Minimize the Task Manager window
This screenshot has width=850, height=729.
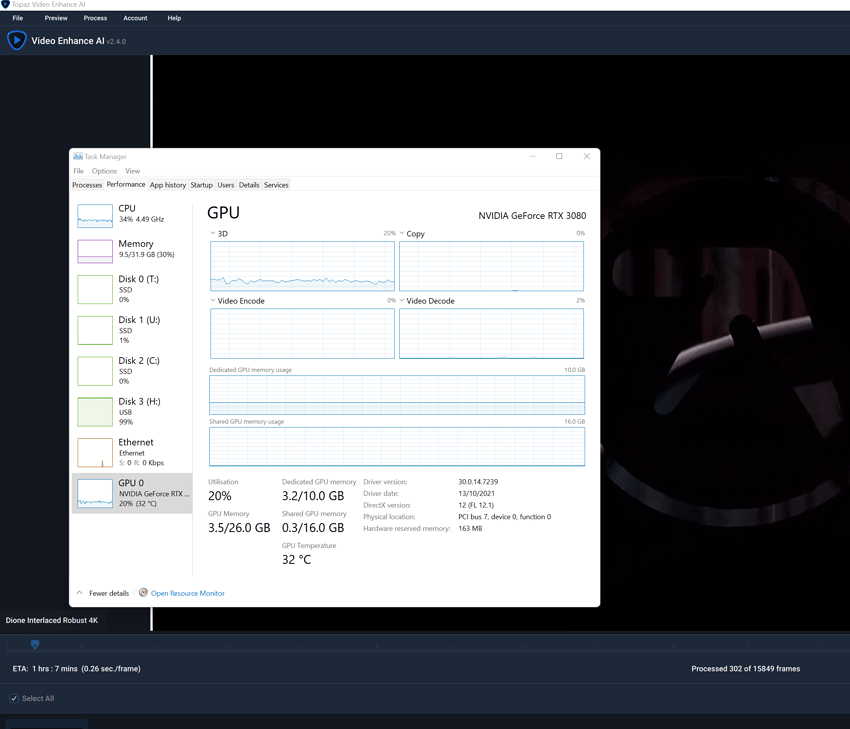[532, 156]
